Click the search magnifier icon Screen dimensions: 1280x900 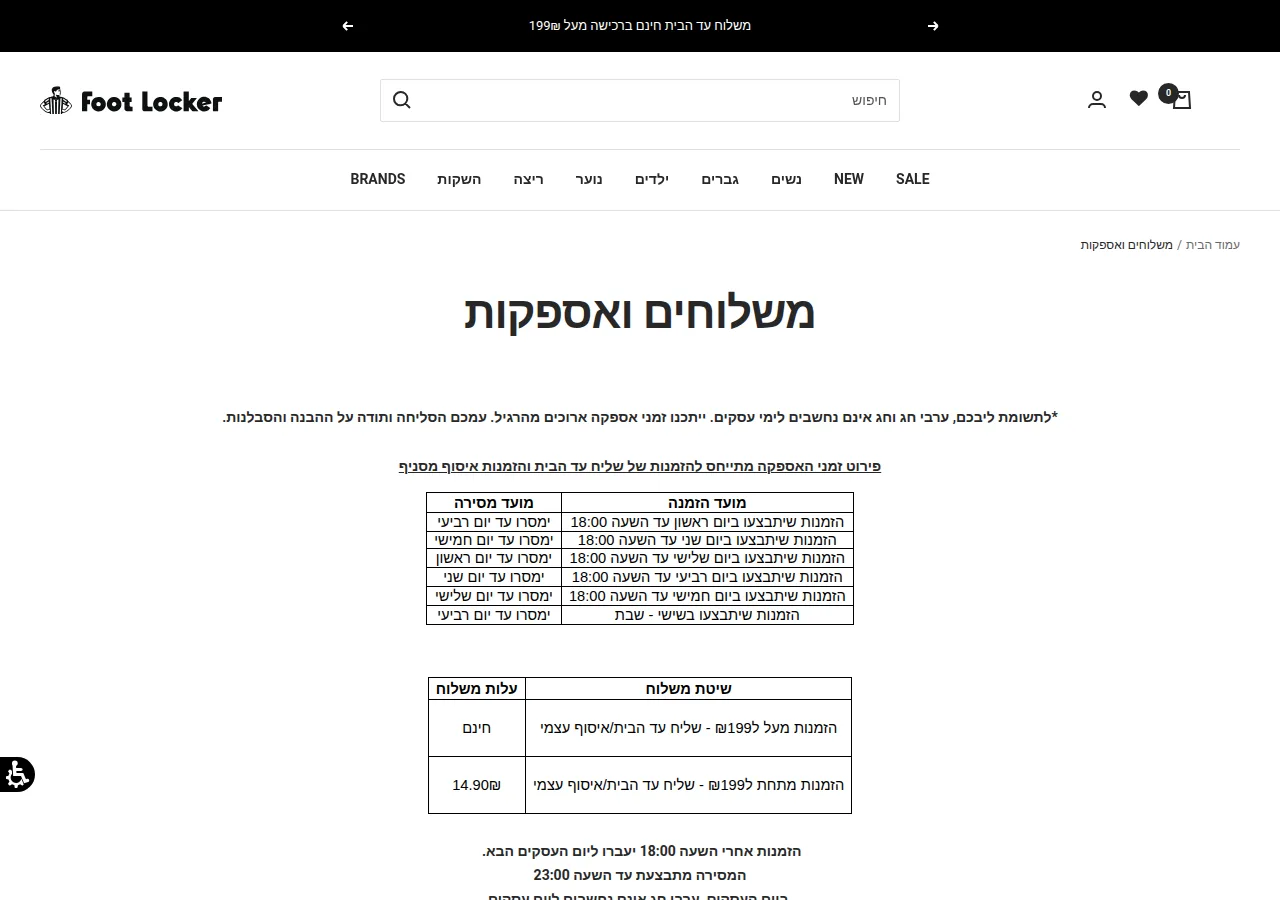tap(402, 100)
